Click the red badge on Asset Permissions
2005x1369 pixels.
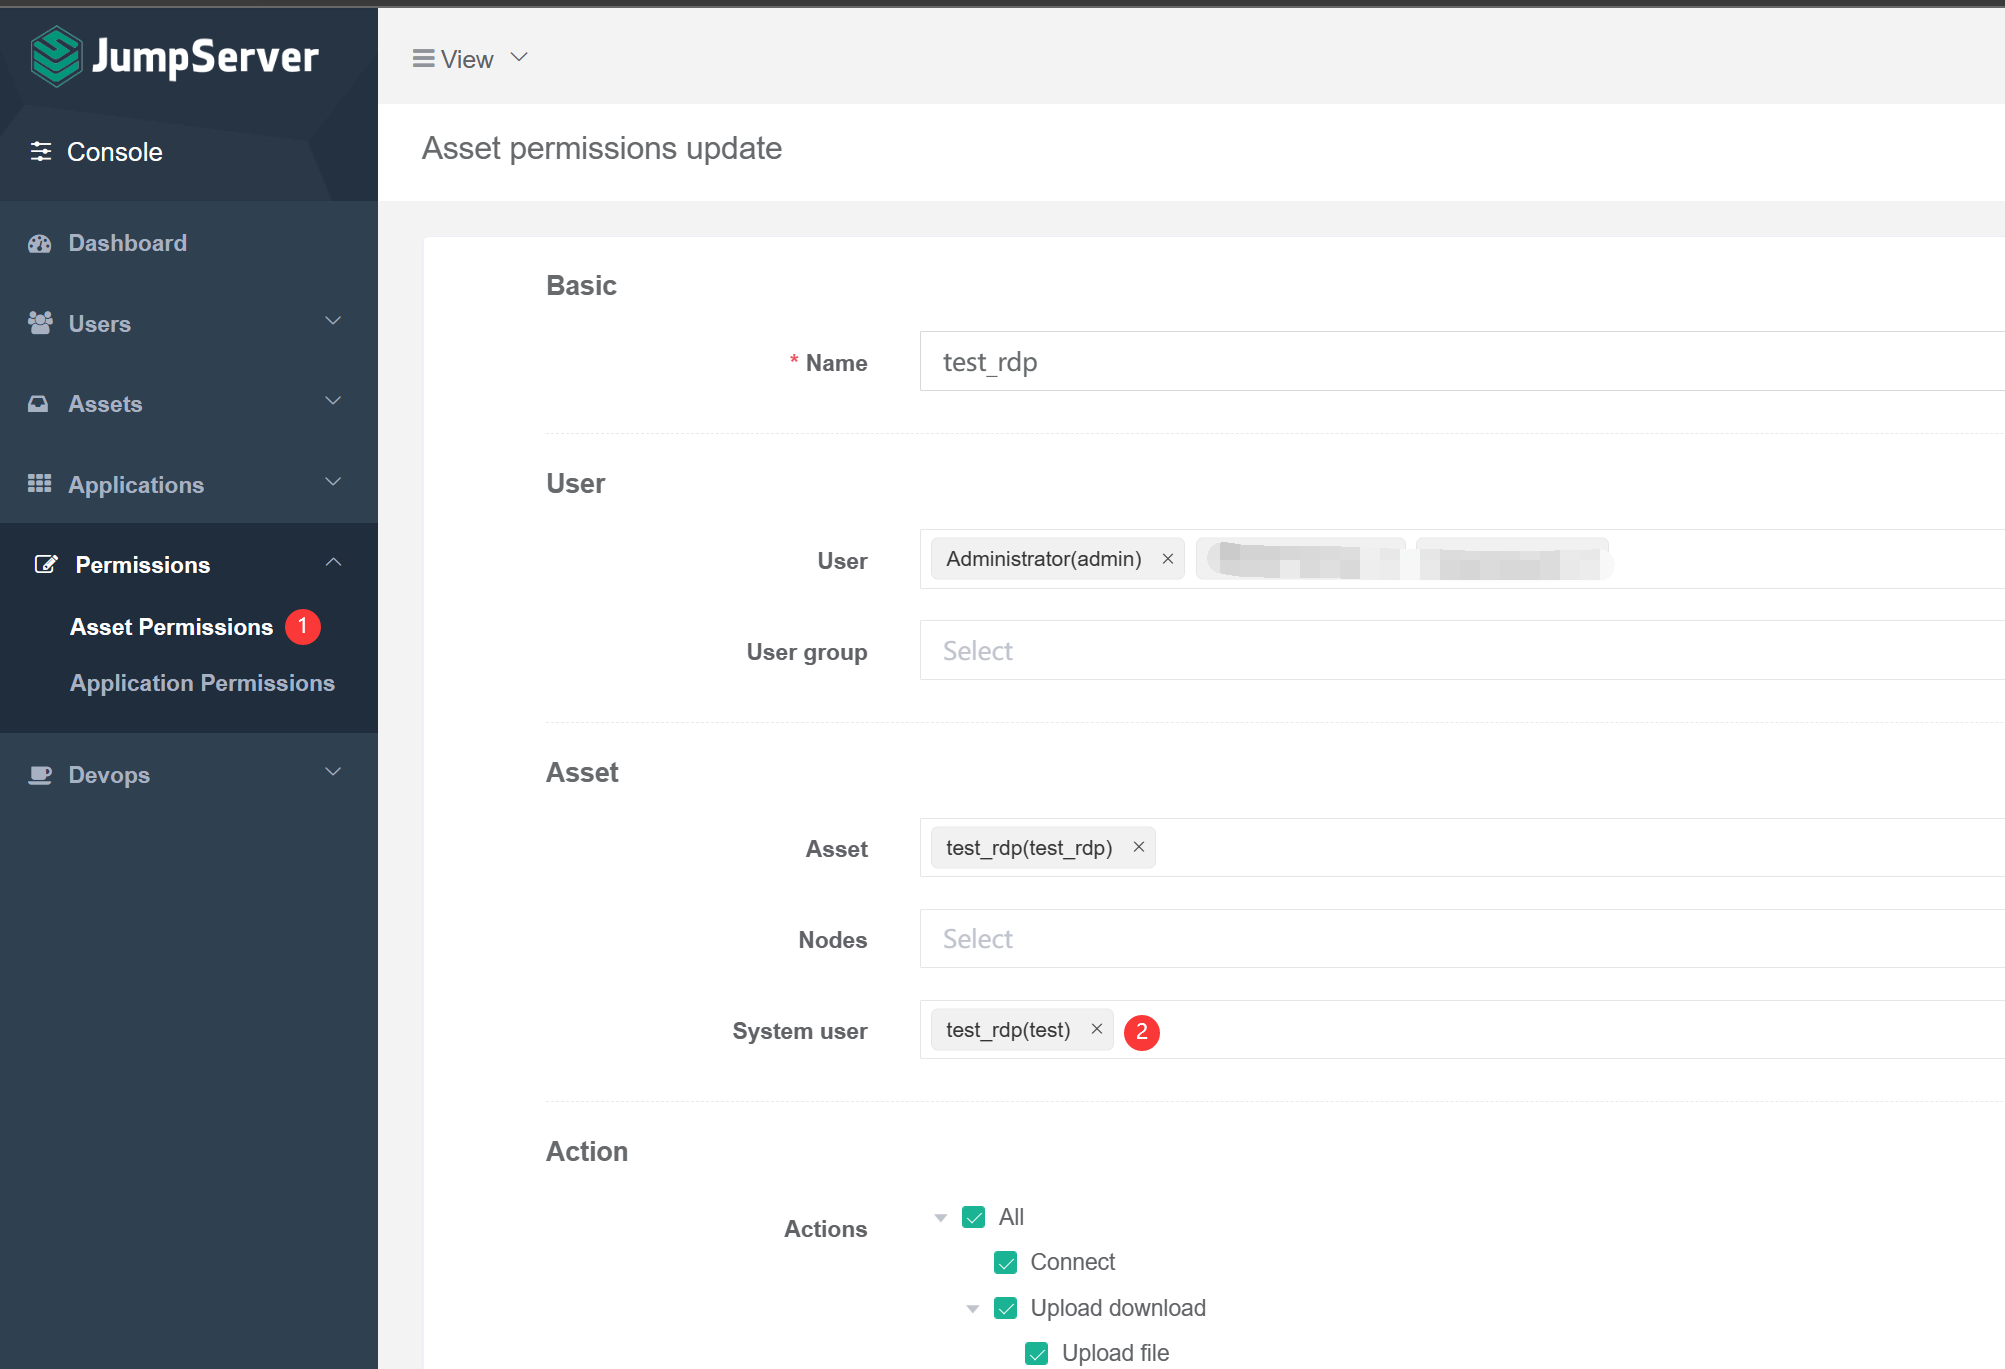tap(303, 626)
